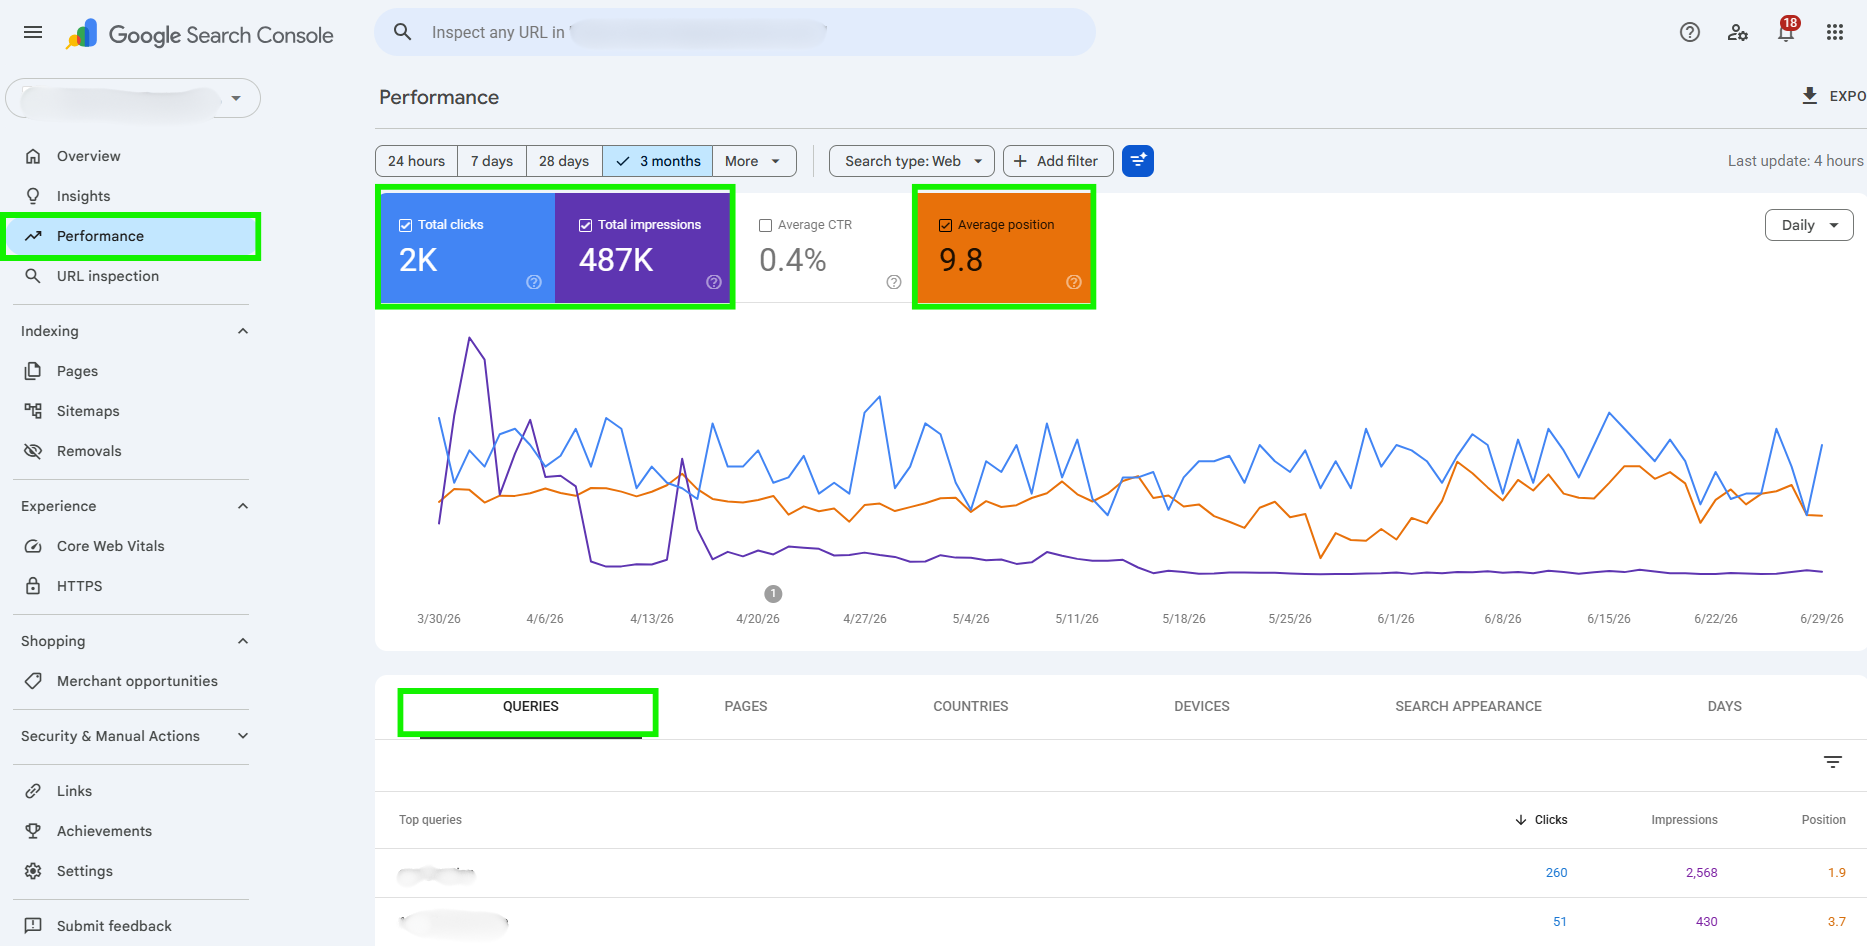Open the help question mark icon

[x=1690, y=32]
